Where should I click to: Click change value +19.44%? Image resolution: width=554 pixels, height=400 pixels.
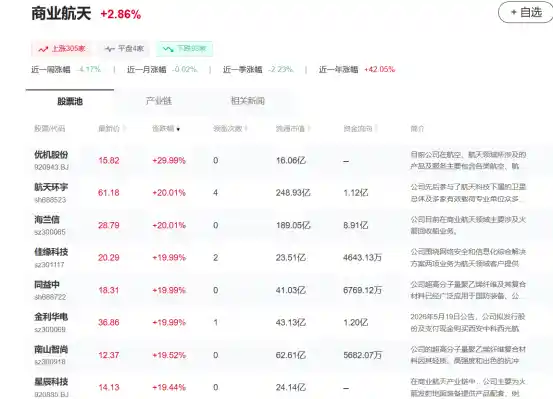click(169, 388)
